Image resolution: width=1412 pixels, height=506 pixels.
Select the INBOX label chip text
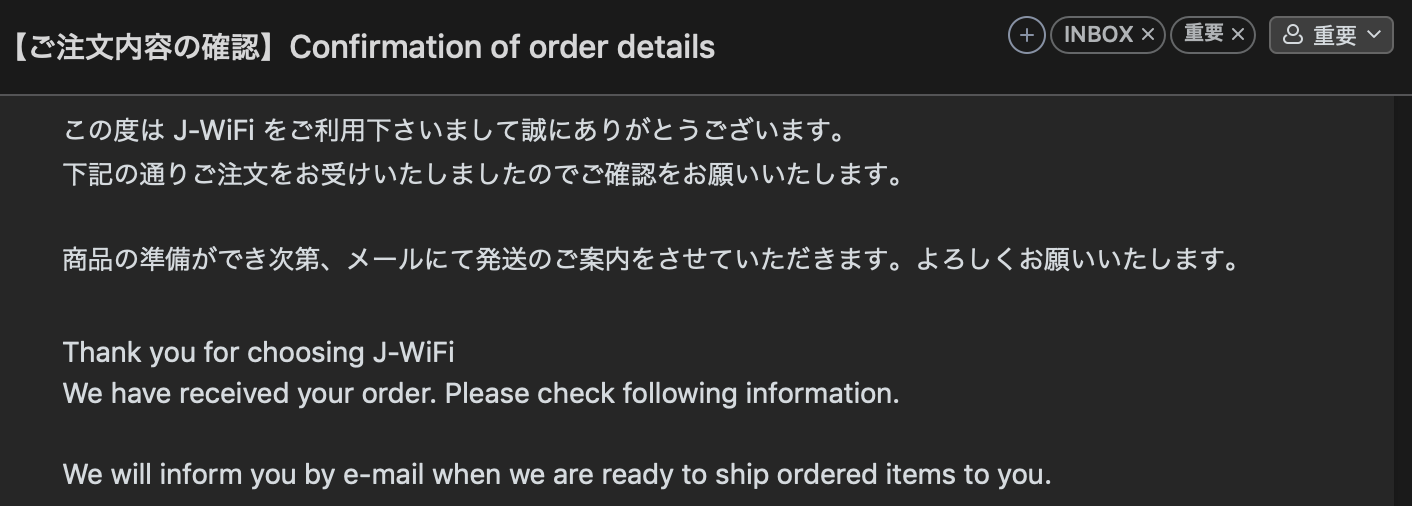tap(1098, 35)
